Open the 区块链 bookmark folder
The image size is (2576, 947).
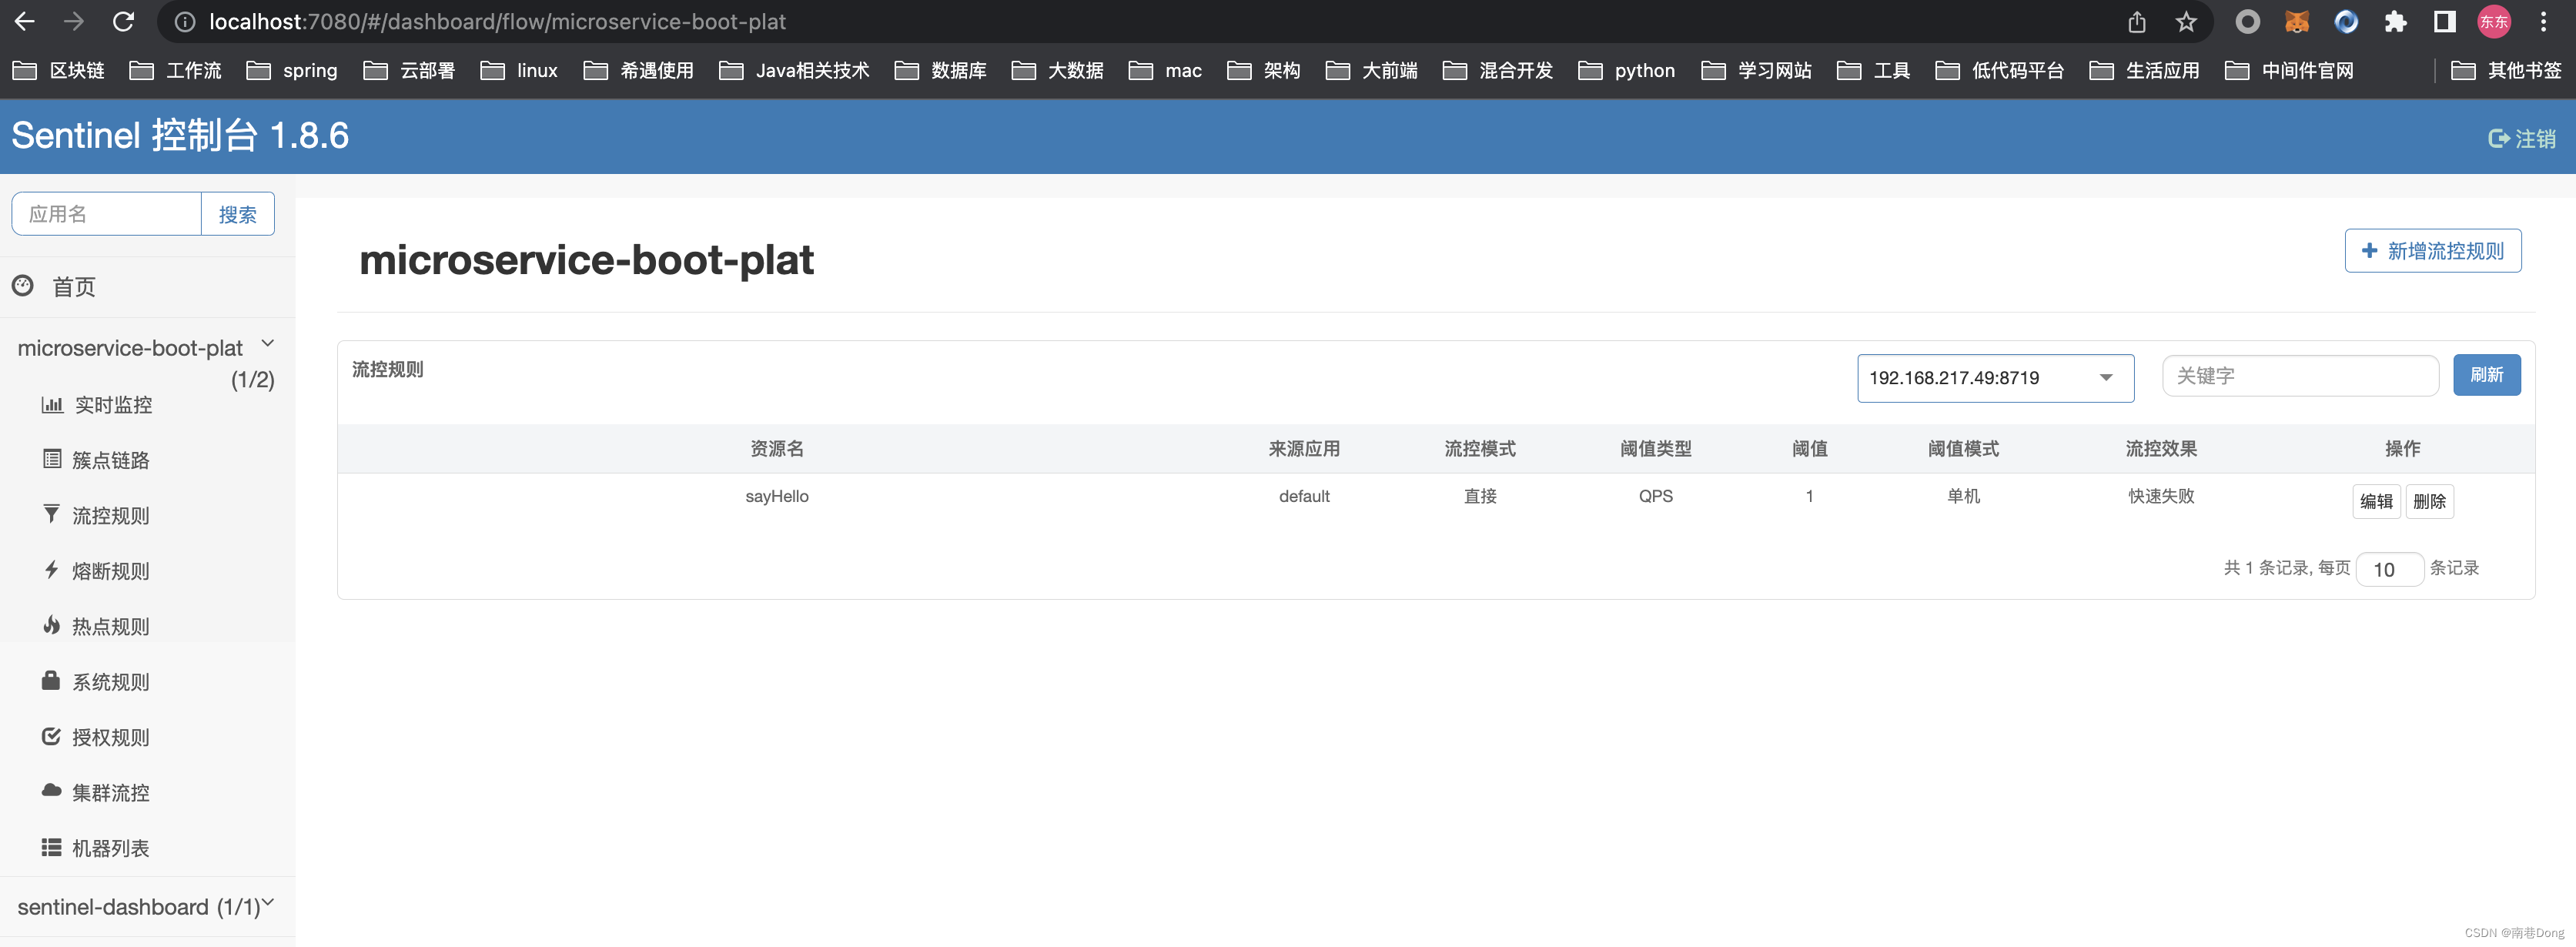click(59, 70)
